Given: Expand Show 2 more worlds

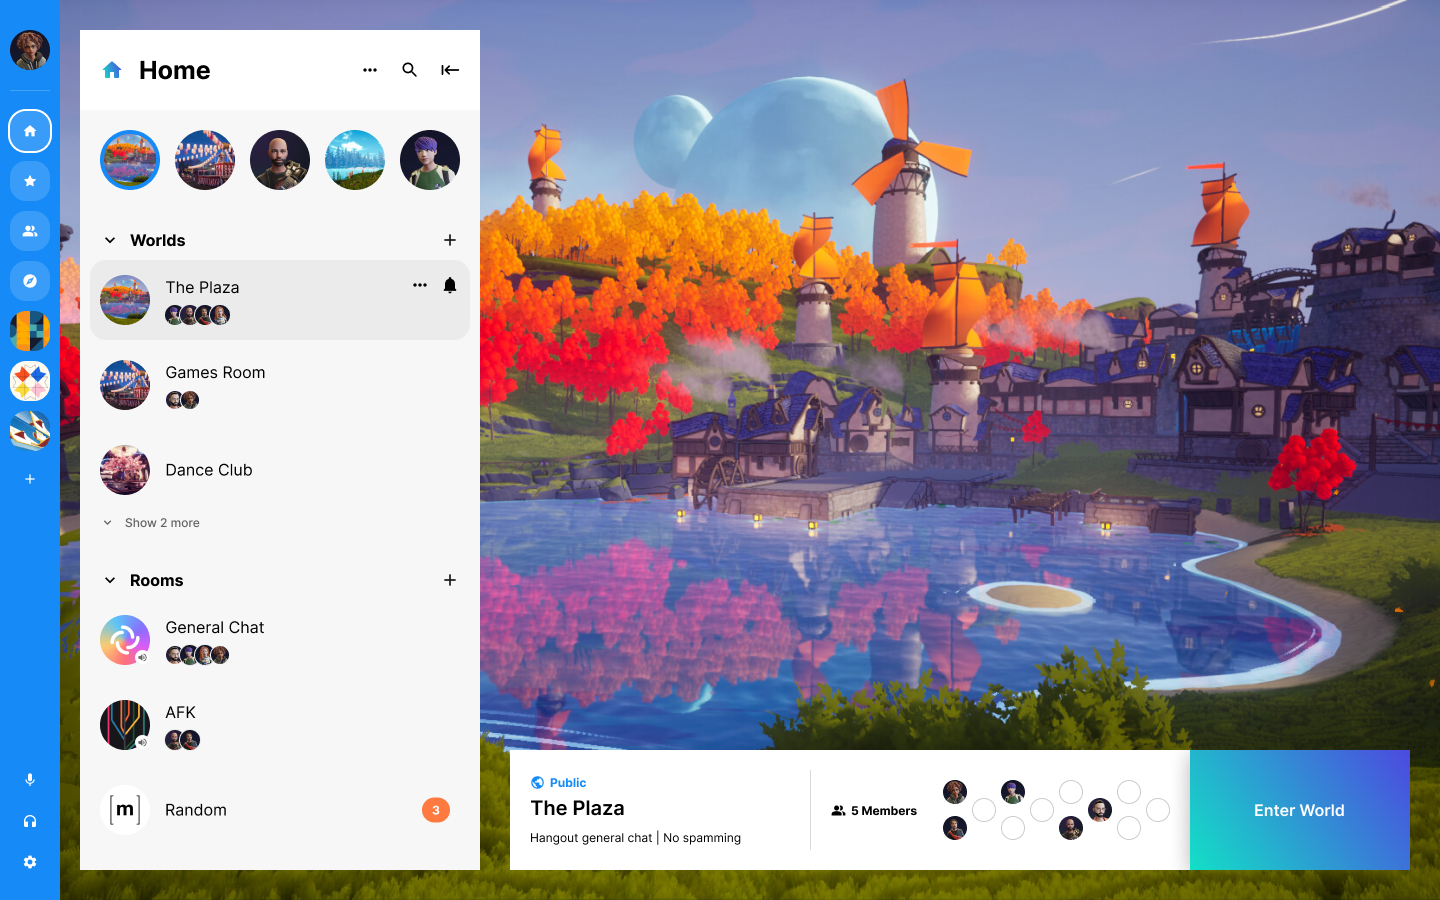Looking at the screenshot, I should [160, 523].
